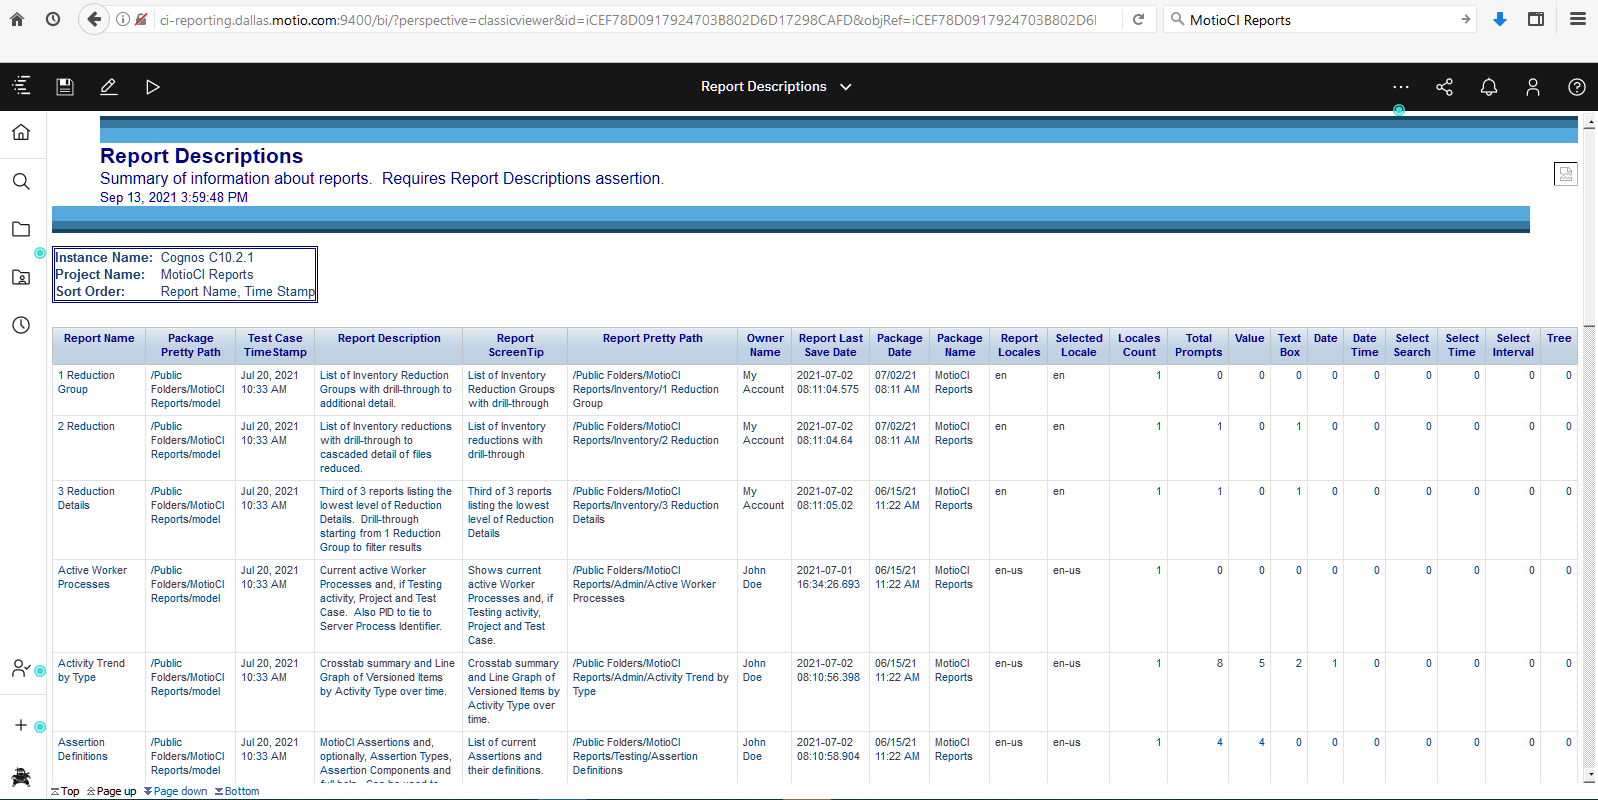Click the Select Interval column header
This screenshot has height=800, width=1598.
(1513, 345)
